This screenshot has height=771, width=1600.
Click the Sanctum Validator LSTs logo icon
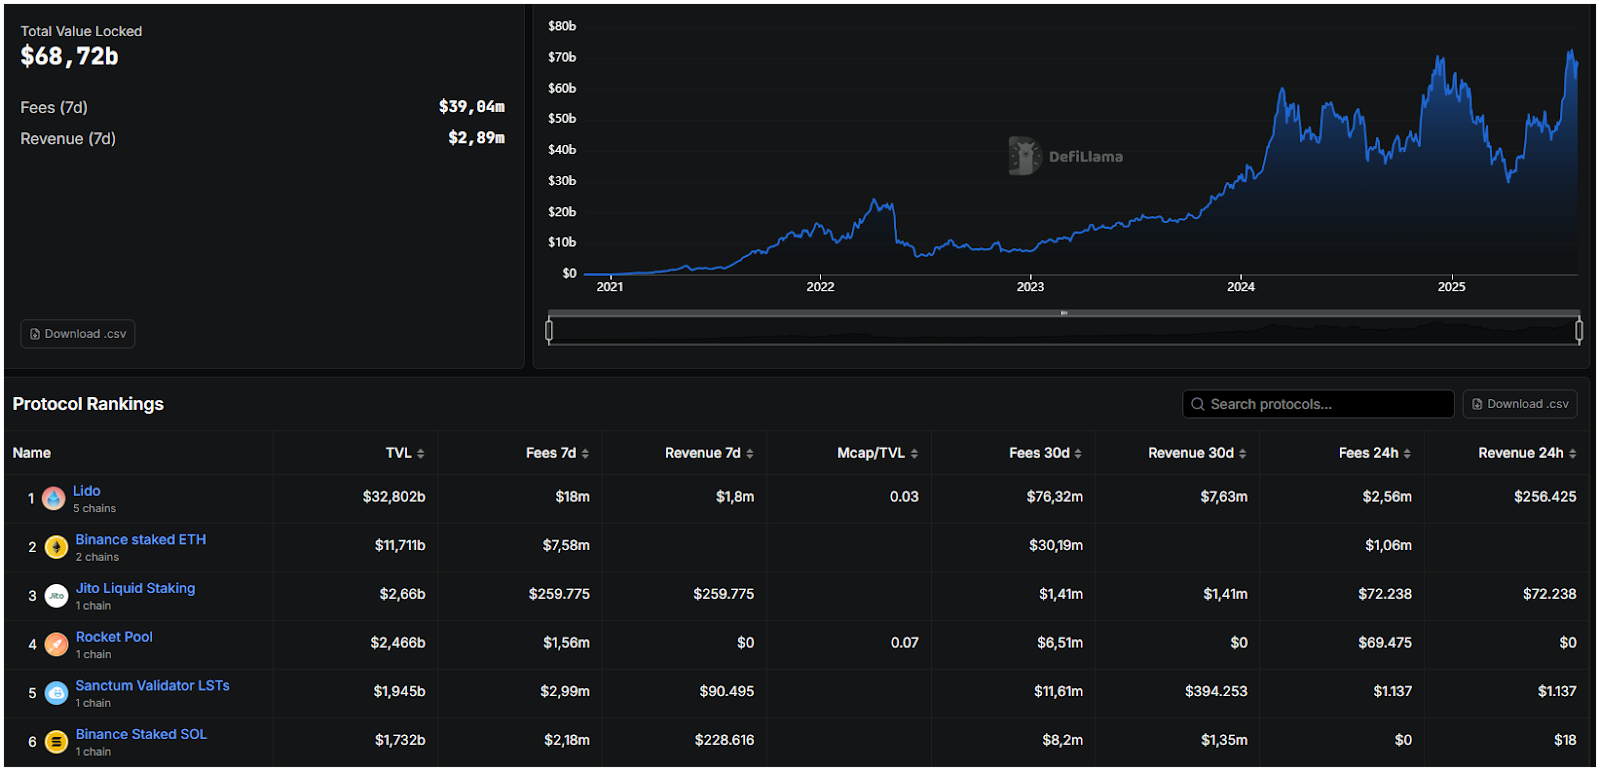(x=56, y=693)
